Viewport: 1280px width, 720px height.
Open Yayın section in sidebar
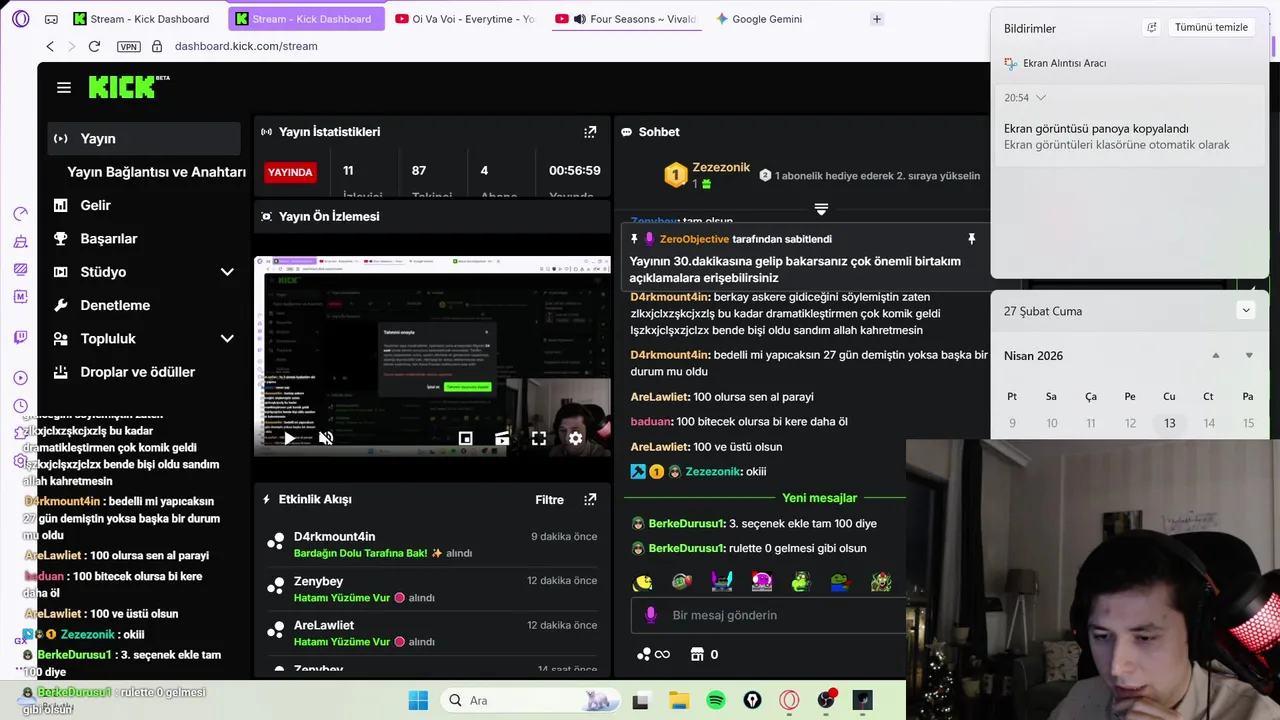pos(144,139)
